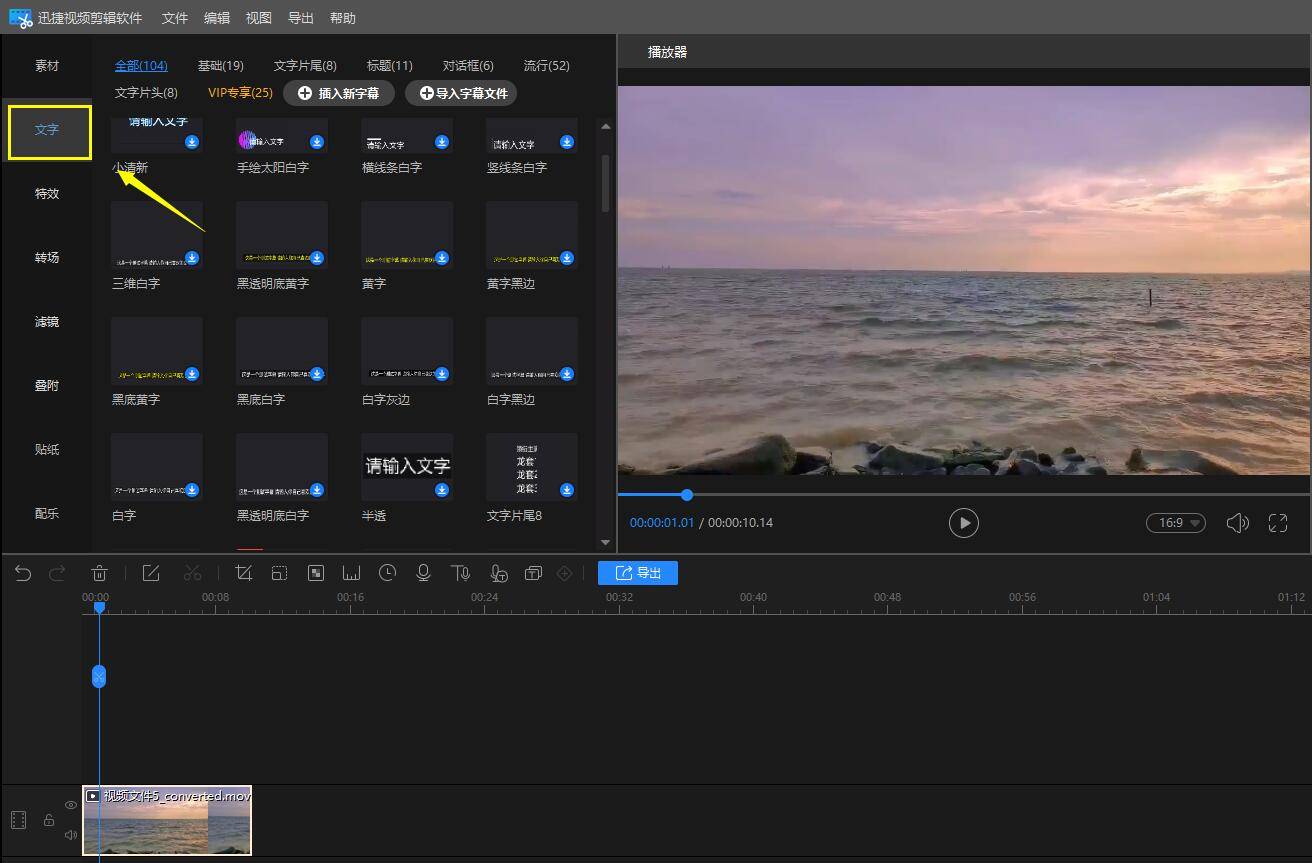Toggle the video track lock
This screenshot has height=863, width=1312.
tap(48, 820)
